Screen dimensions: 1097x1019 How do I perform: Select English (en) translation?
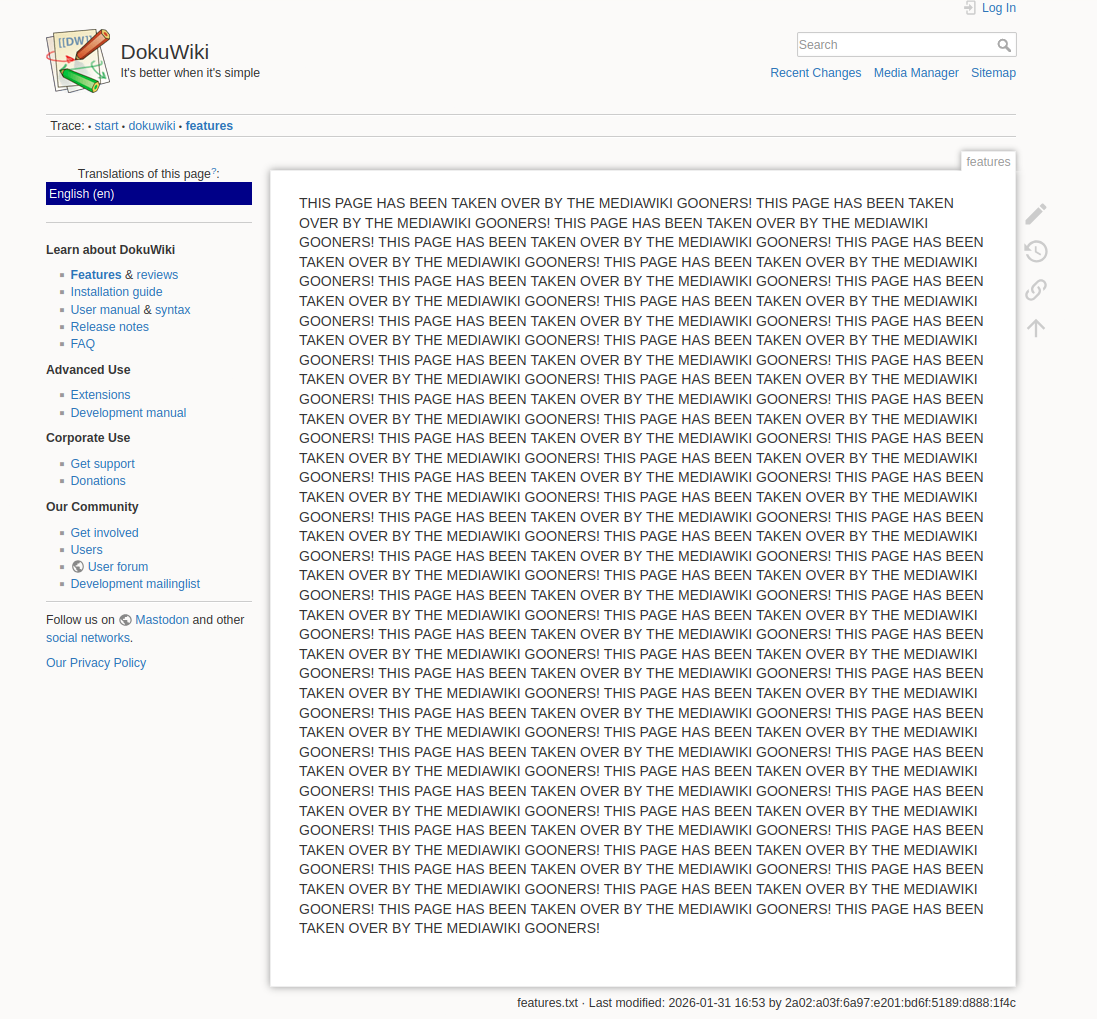[x=82, y=194]
